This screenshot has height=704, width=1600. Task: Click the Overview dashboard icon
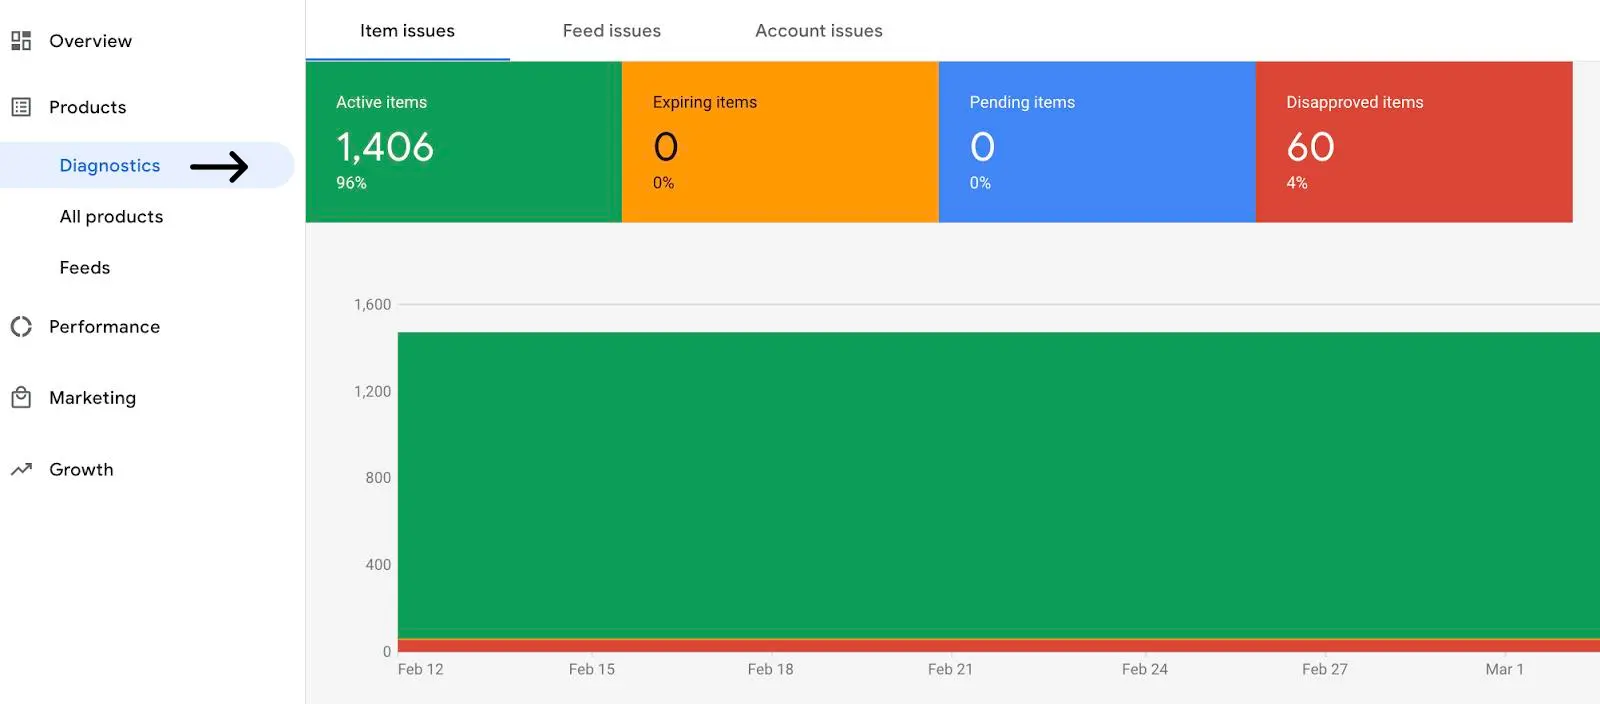click(x=21, y=41)
